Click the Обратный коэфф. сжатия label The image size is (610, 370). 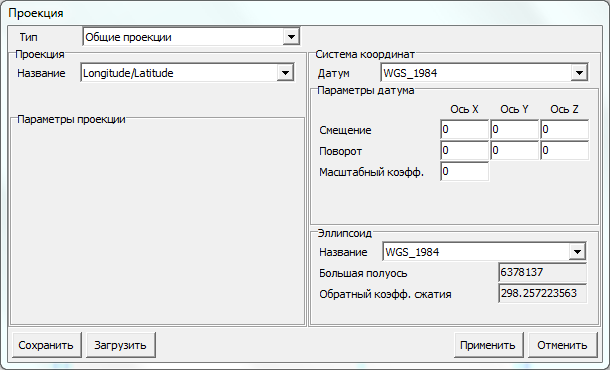click(385, 295)
